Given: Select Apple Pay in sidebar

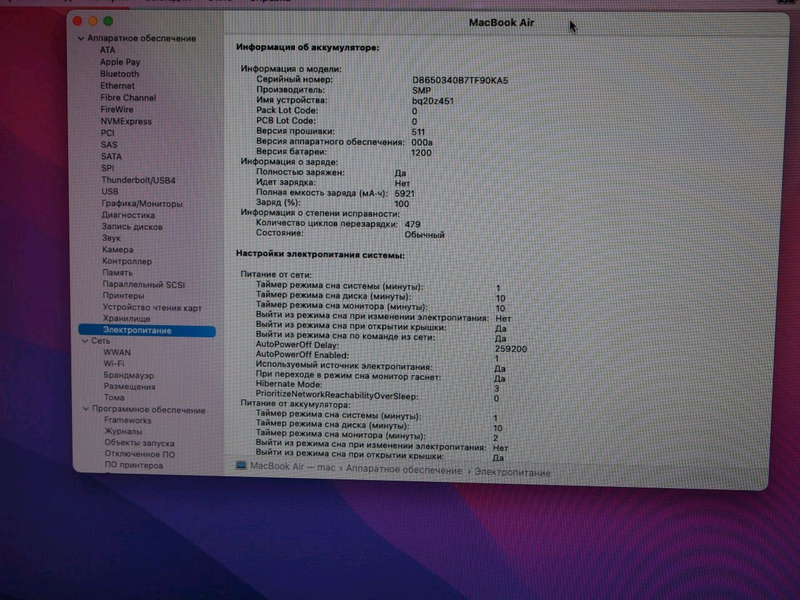Looking at the screenshot, I should [120, 62].
